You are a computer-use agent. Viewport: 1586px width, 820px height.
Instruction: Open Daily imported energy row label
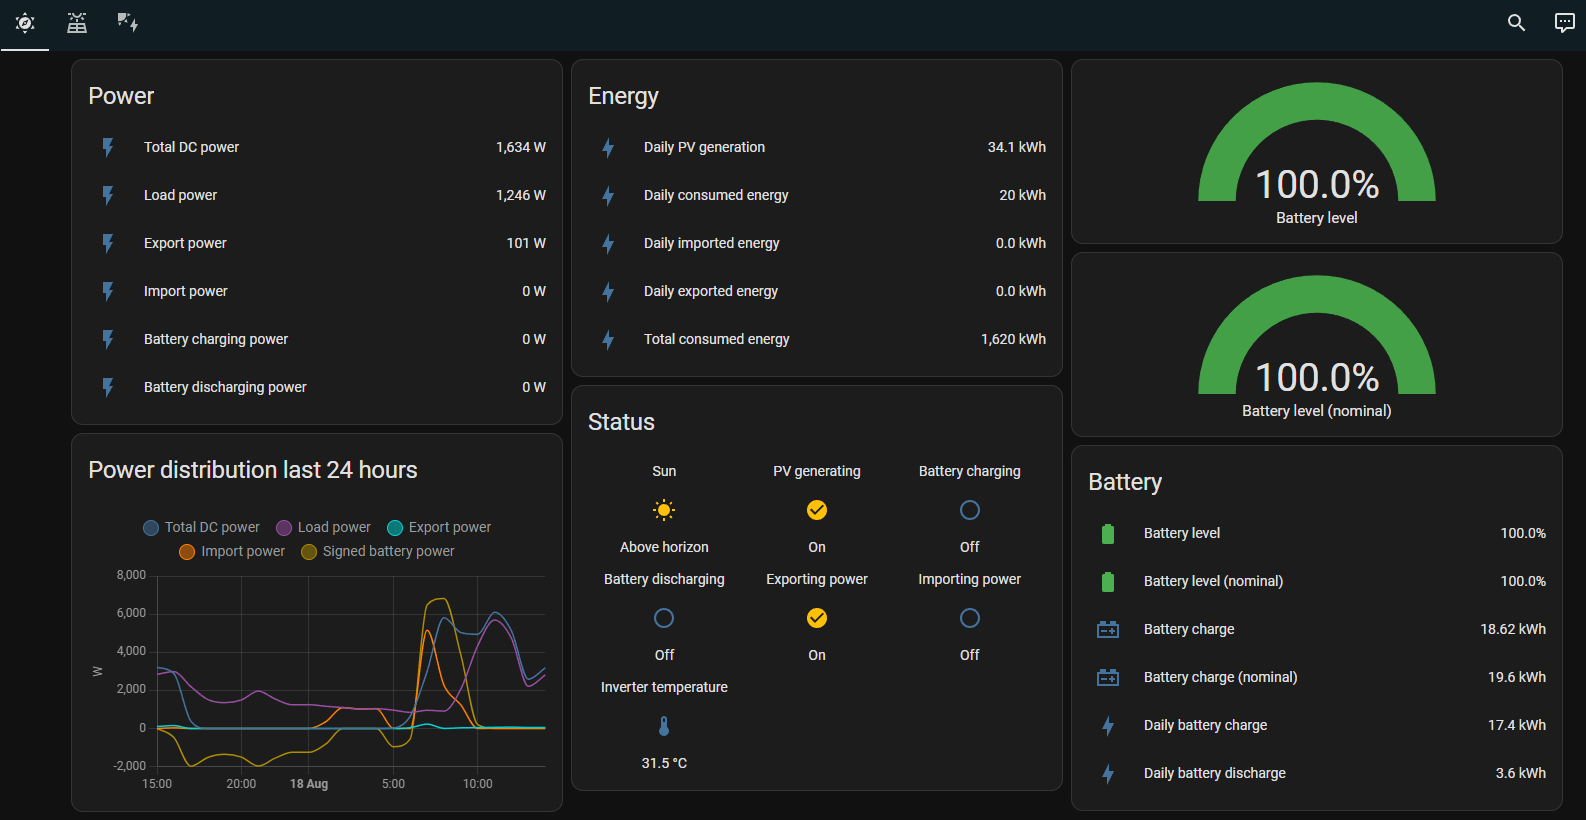(x=712, y=243)
